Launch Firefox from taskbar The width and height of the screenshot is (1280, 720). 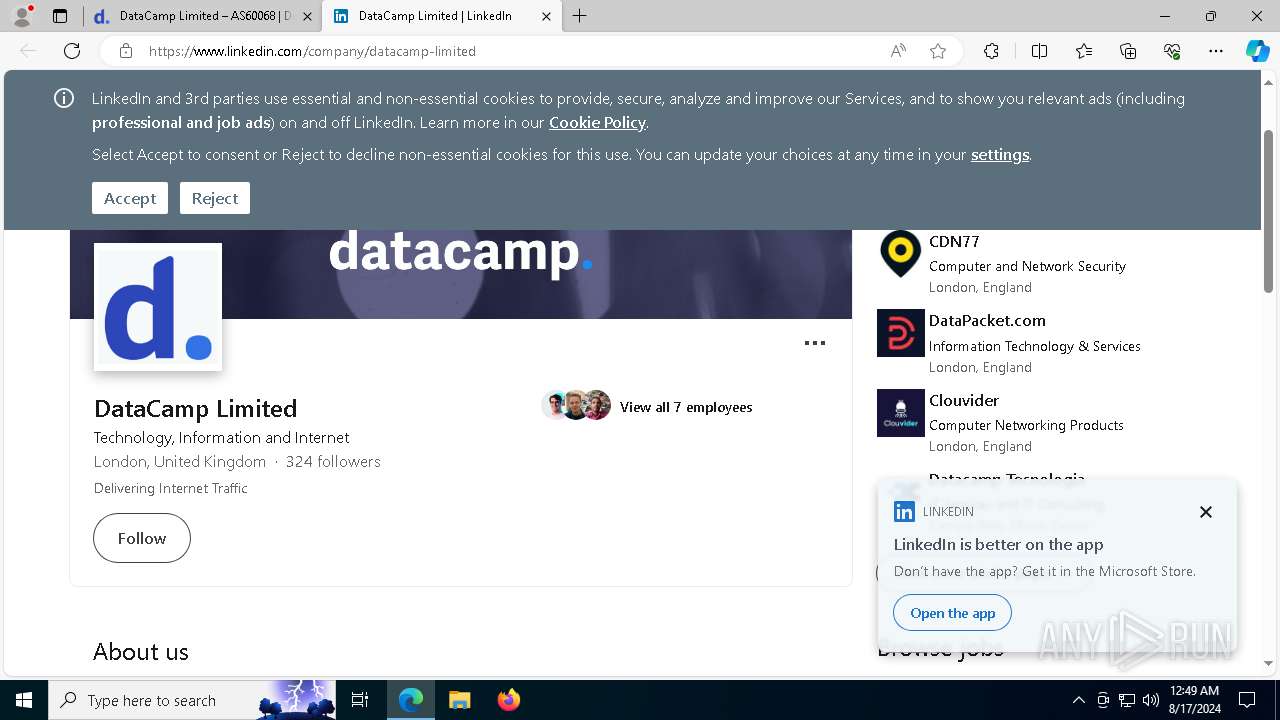click(509, 700)
